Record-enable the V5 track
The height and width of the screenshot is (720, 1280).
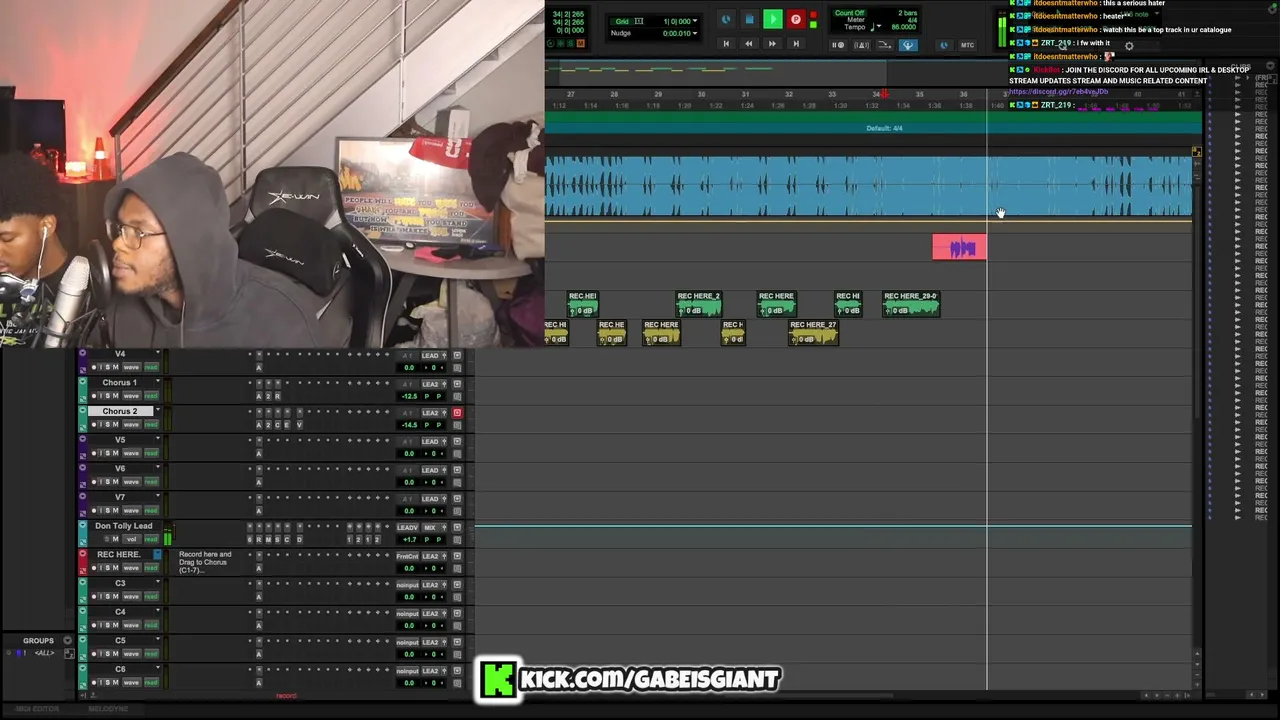point(94,453)
